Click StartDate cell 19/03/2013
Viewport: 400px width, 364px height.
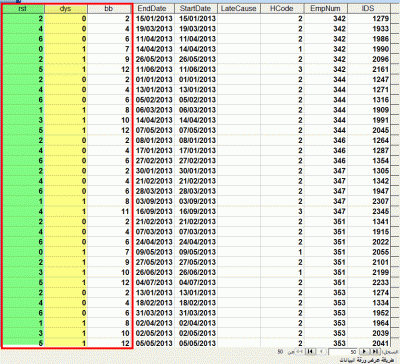click(x=197, y=29)
